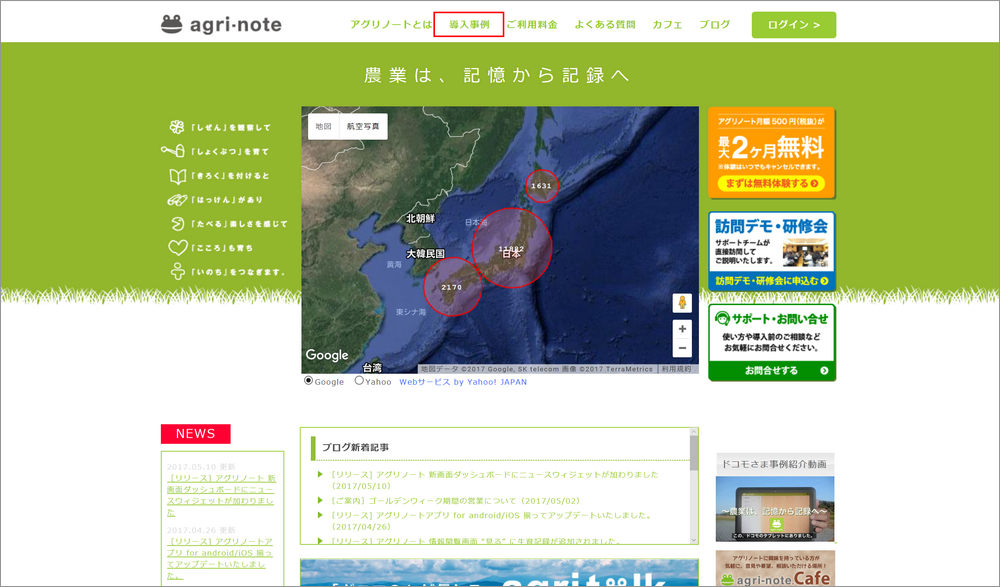This screenshot has height=587, width=1000.
Task: Switch map to 地図 view
Action: tap(323, 127)
